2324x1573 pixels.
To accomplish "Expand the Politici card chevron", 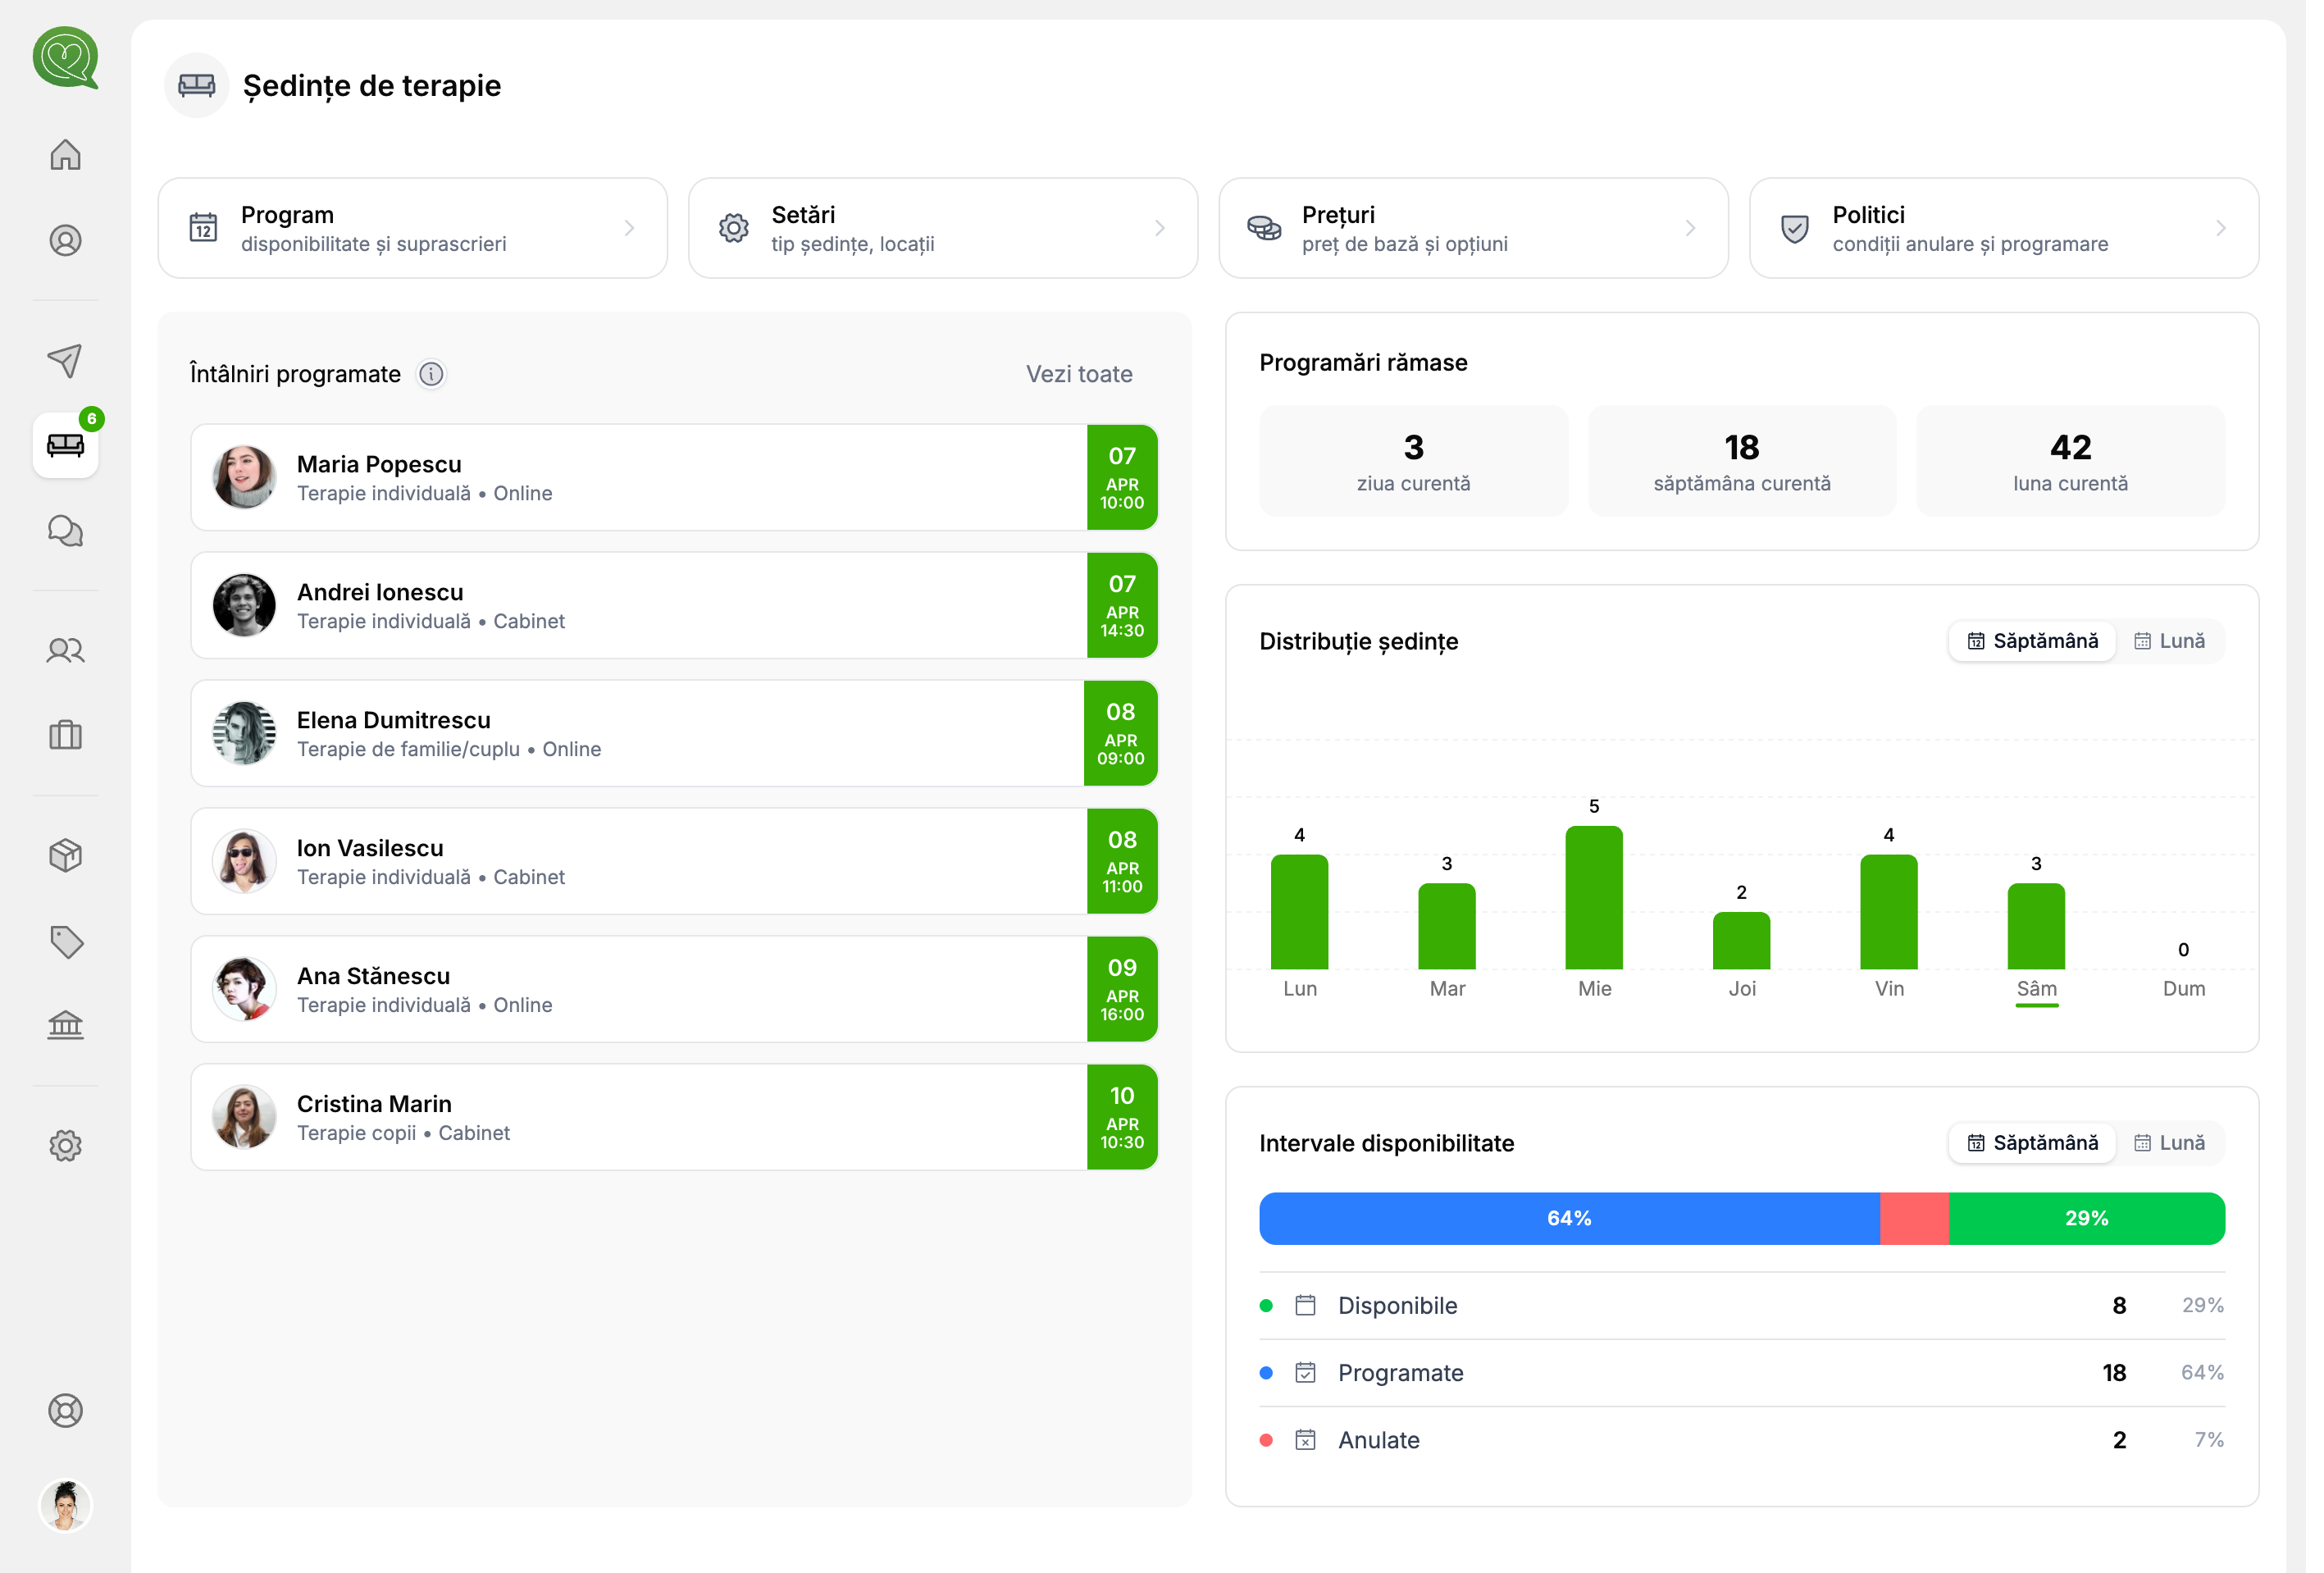I will [2220, 229].
